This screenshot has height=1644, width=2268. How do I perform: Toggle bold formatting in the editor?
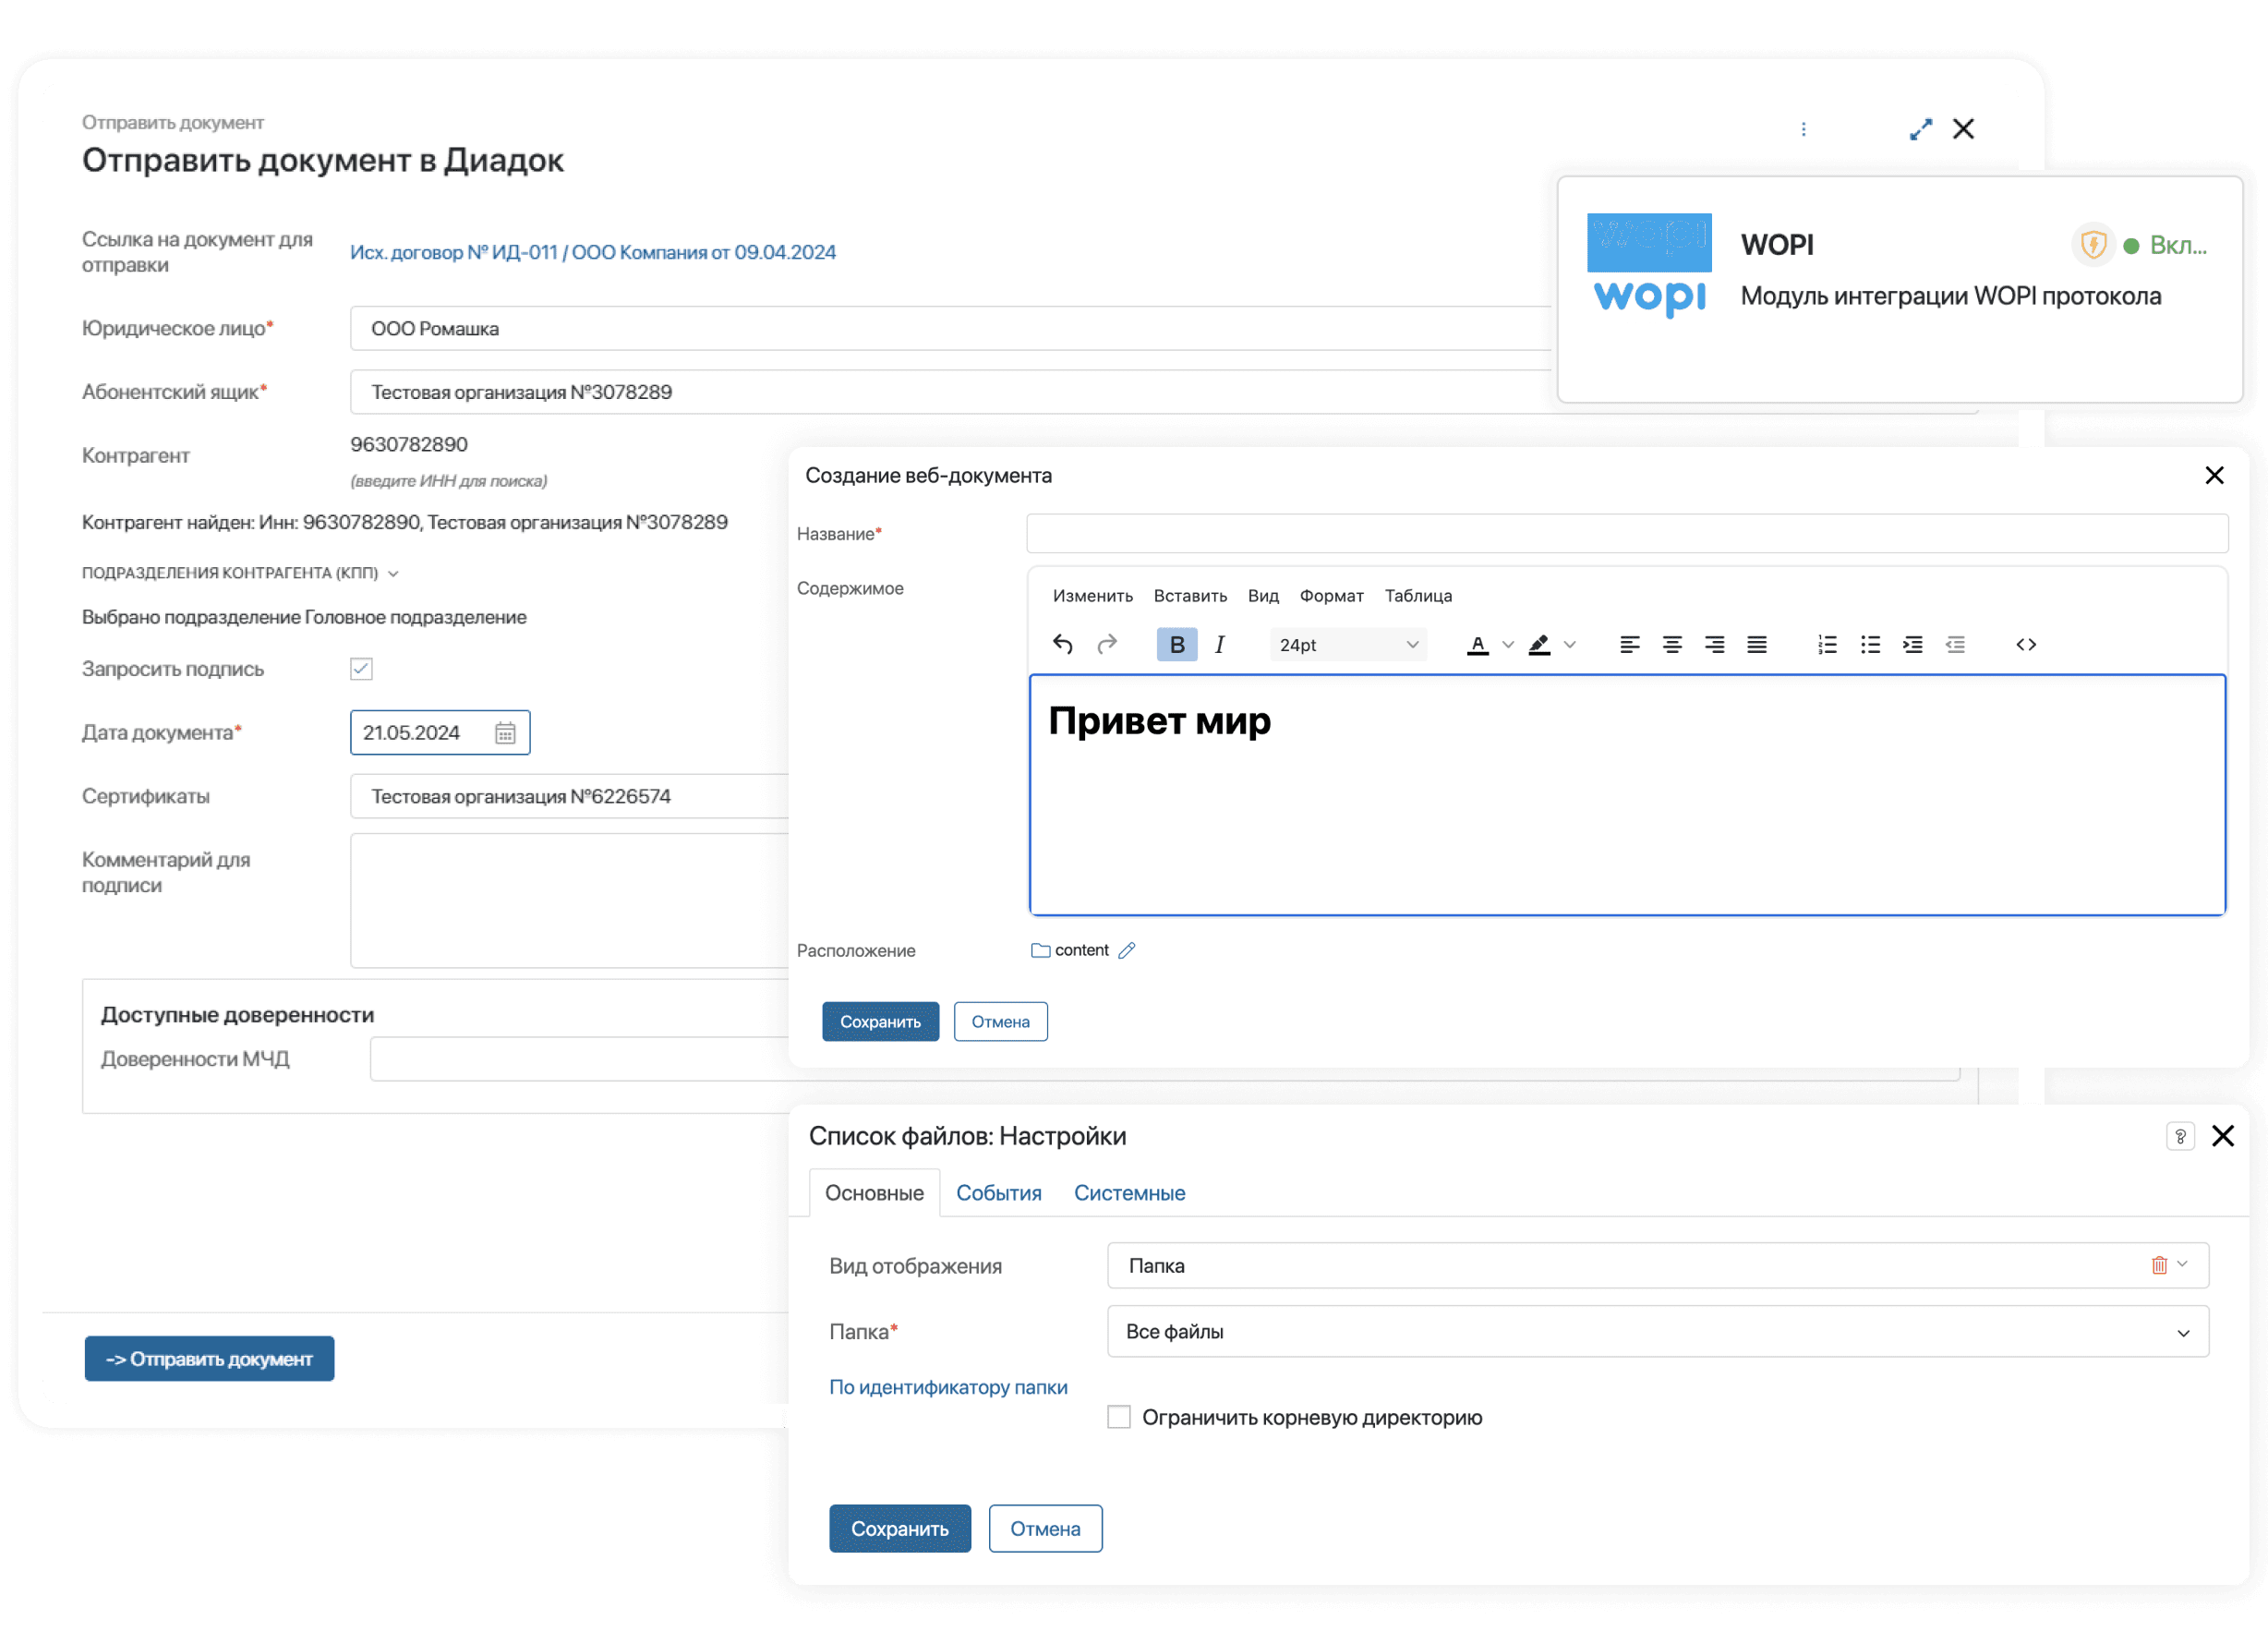(1177, 645)
